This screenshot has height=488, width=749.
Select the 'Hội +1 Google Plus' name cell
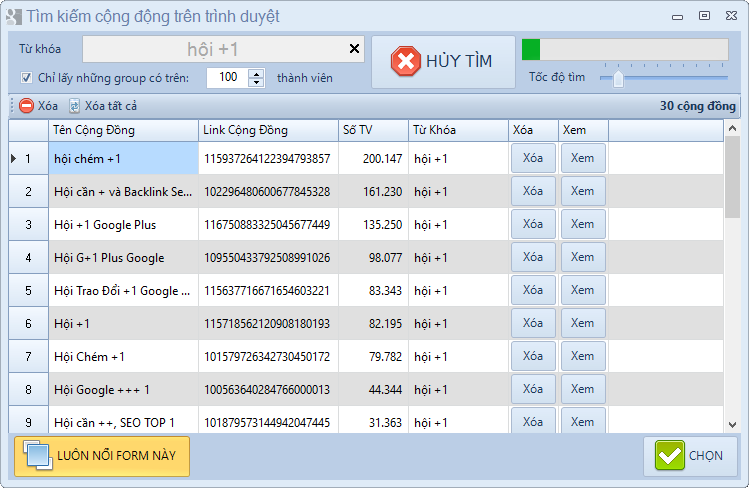[x=123, y=224]
